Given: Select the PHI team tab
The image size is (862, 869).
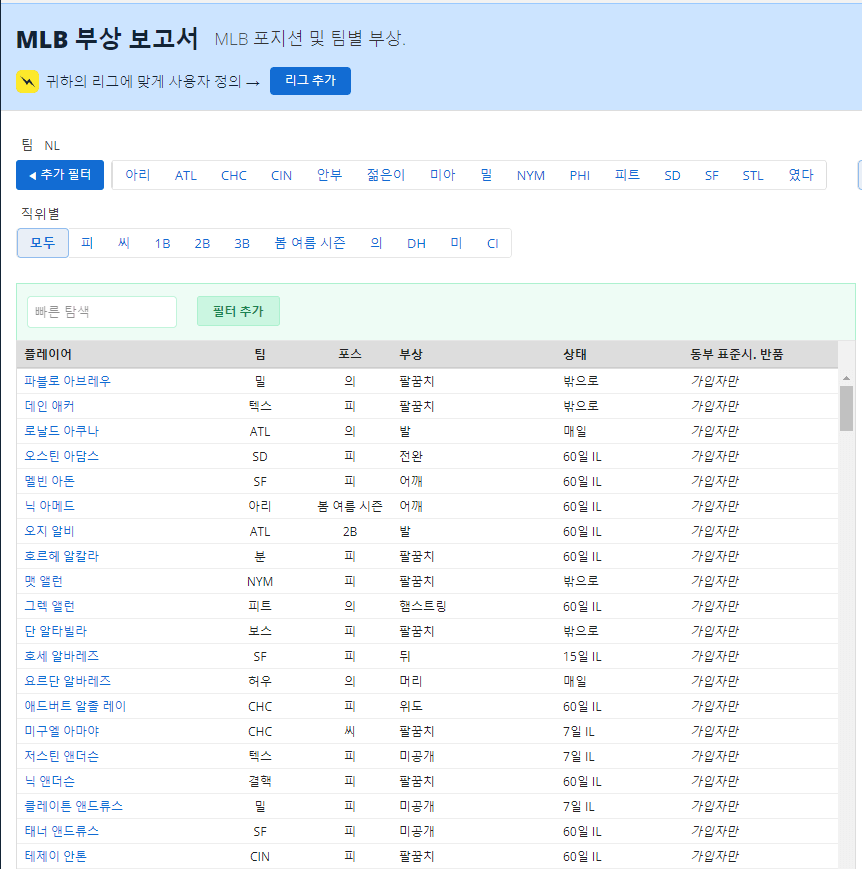Looking at the screenshot, I should (579, 175).
